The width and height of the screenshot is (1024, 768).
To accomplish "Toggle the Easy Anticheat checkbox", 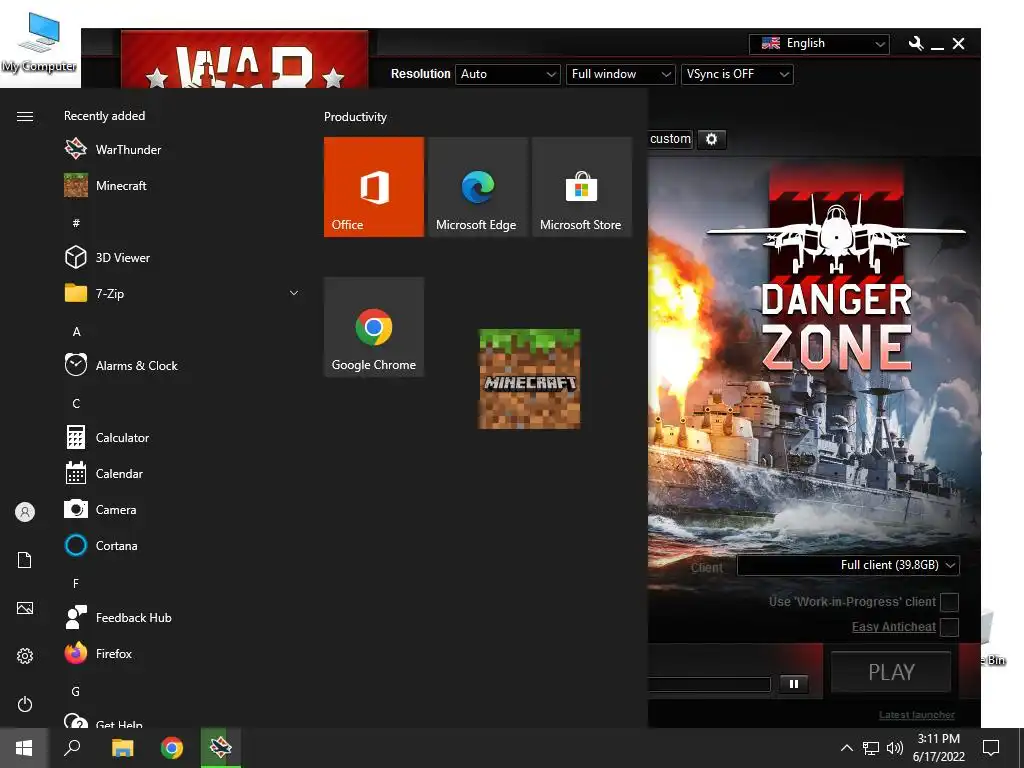I will pyautogui.click(x=950, y=627).
